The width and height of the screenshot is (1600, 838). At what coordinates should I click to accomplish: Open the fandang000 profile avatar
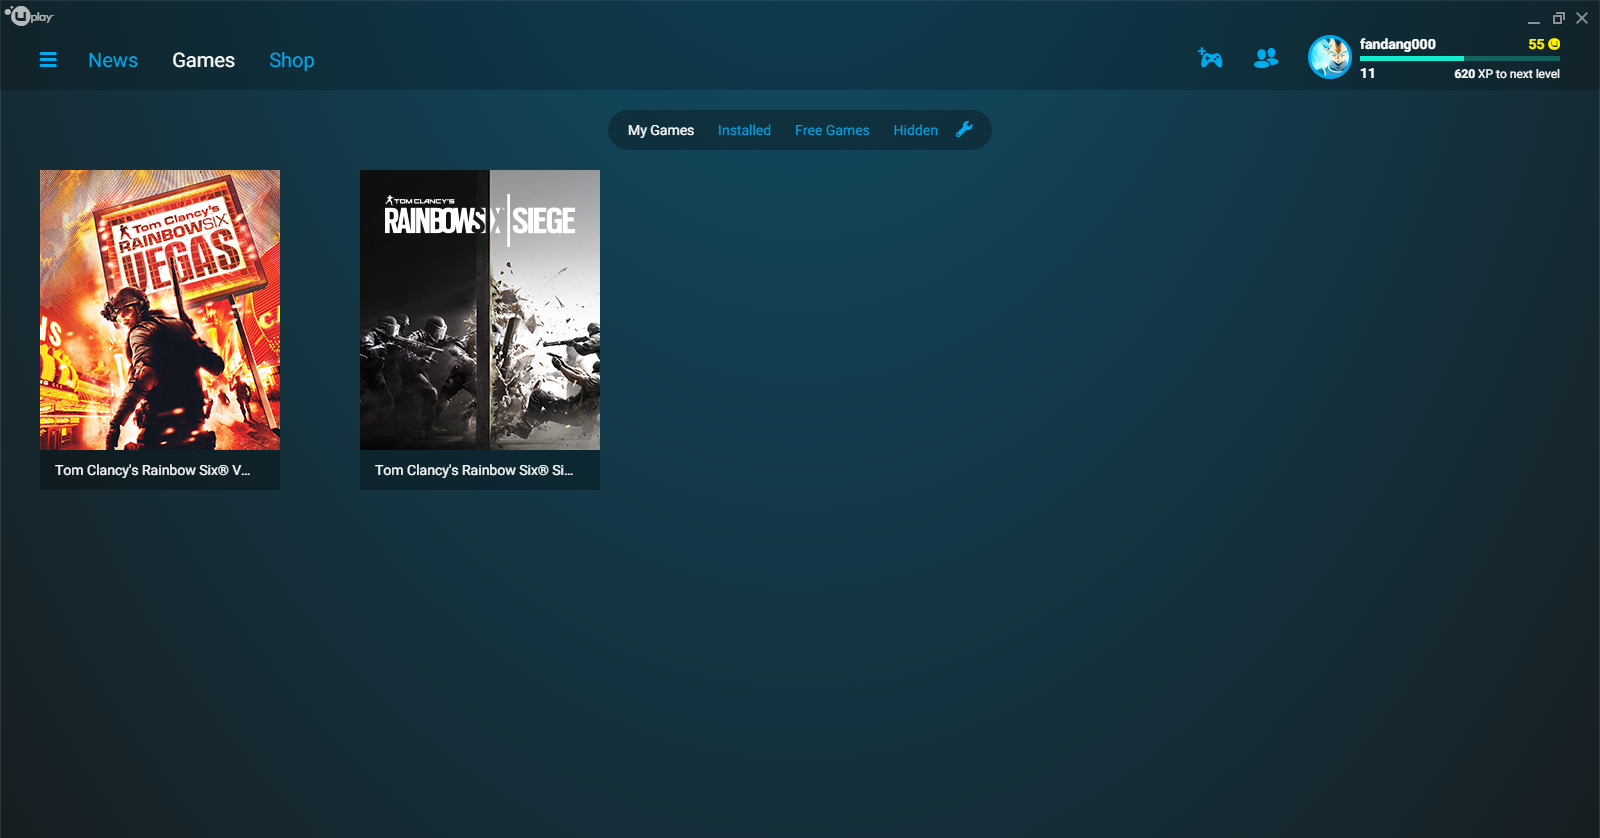click(1330, 57)
